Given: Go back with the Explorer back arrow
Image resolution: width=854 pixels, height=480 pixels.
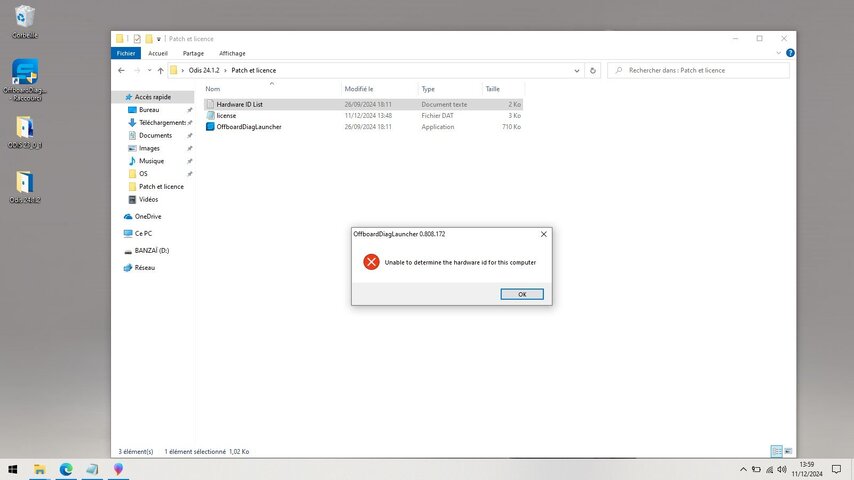Looking at the screenshot, I should pyautogui.click(x=121, y=70).
